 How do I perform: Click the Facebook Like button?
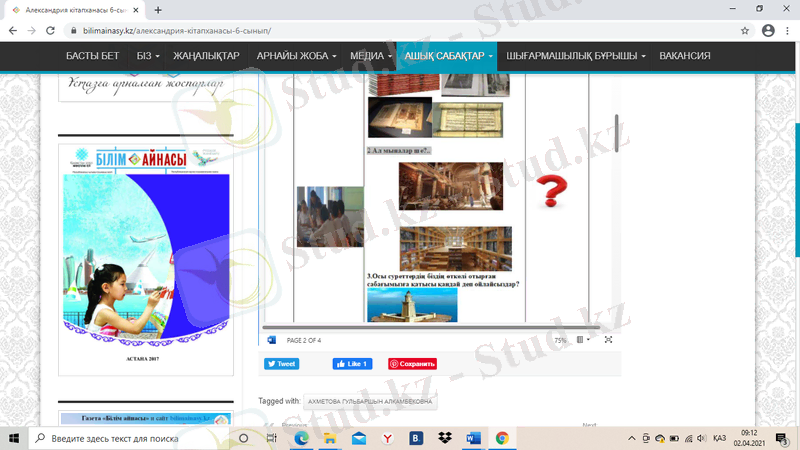(x=352, y=364)
